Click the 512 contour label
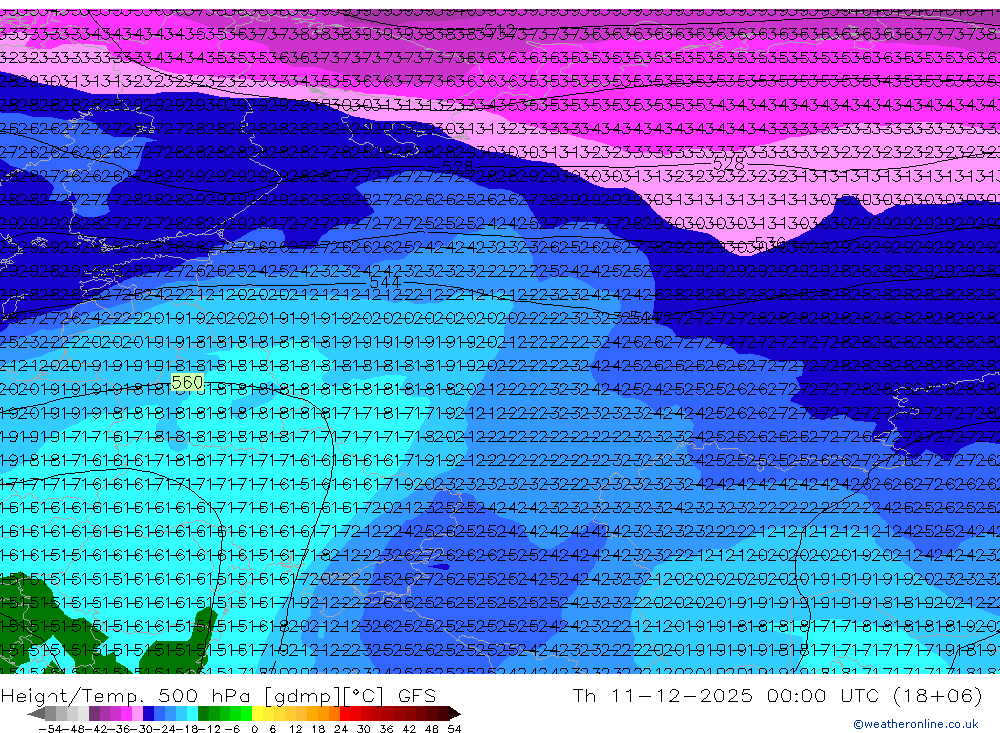The width and height of the screenshot is (1000, 733). tap(499, 29)
